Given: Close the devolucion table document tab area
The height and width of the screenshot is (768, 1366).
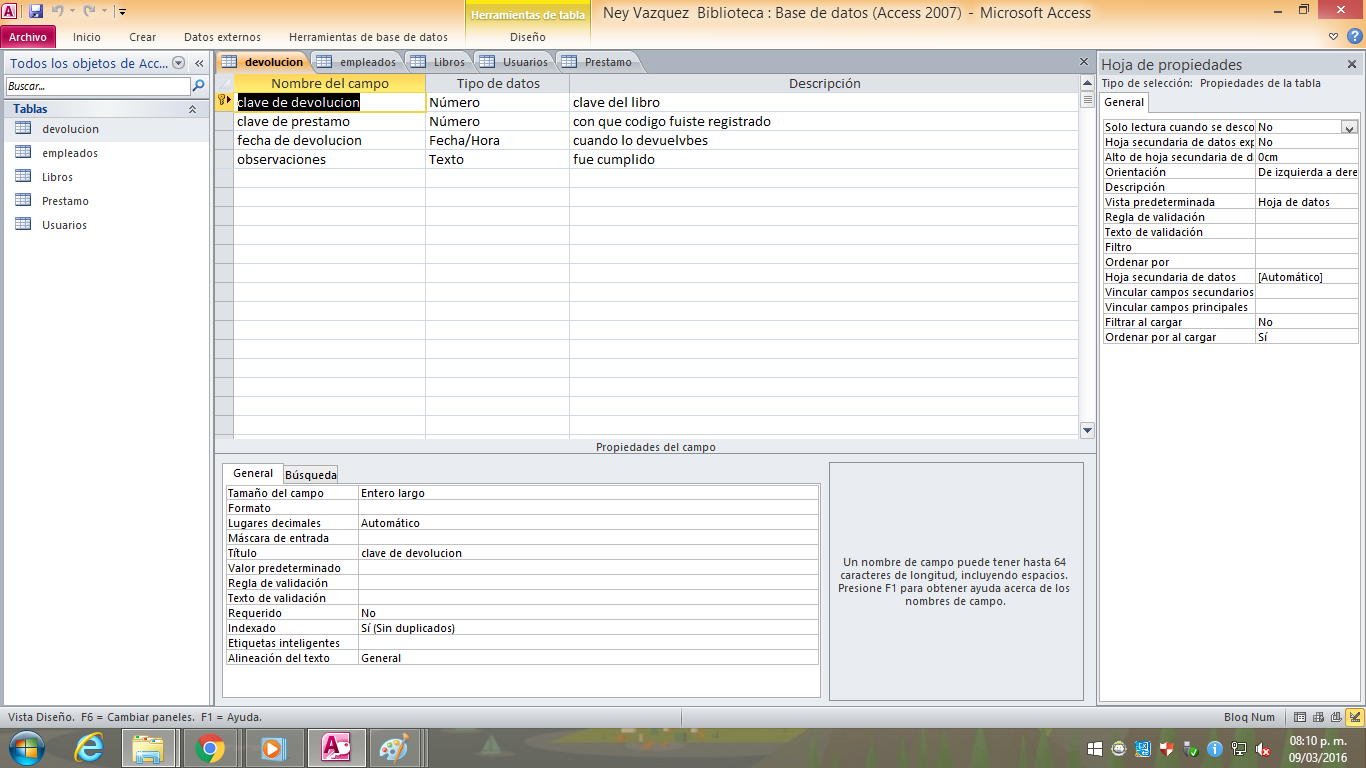Looking at the screenshot, I should [1084, 62].
